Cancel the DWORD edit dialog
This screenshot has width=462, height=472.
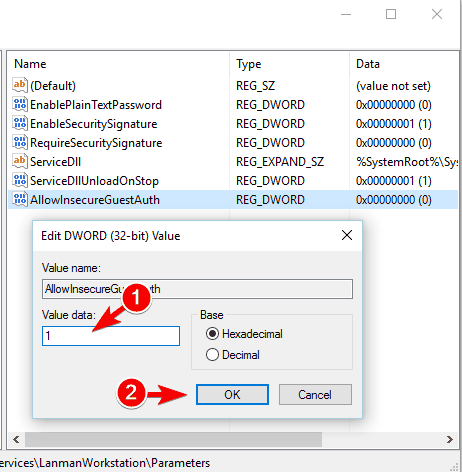click(x=315, y=395)
